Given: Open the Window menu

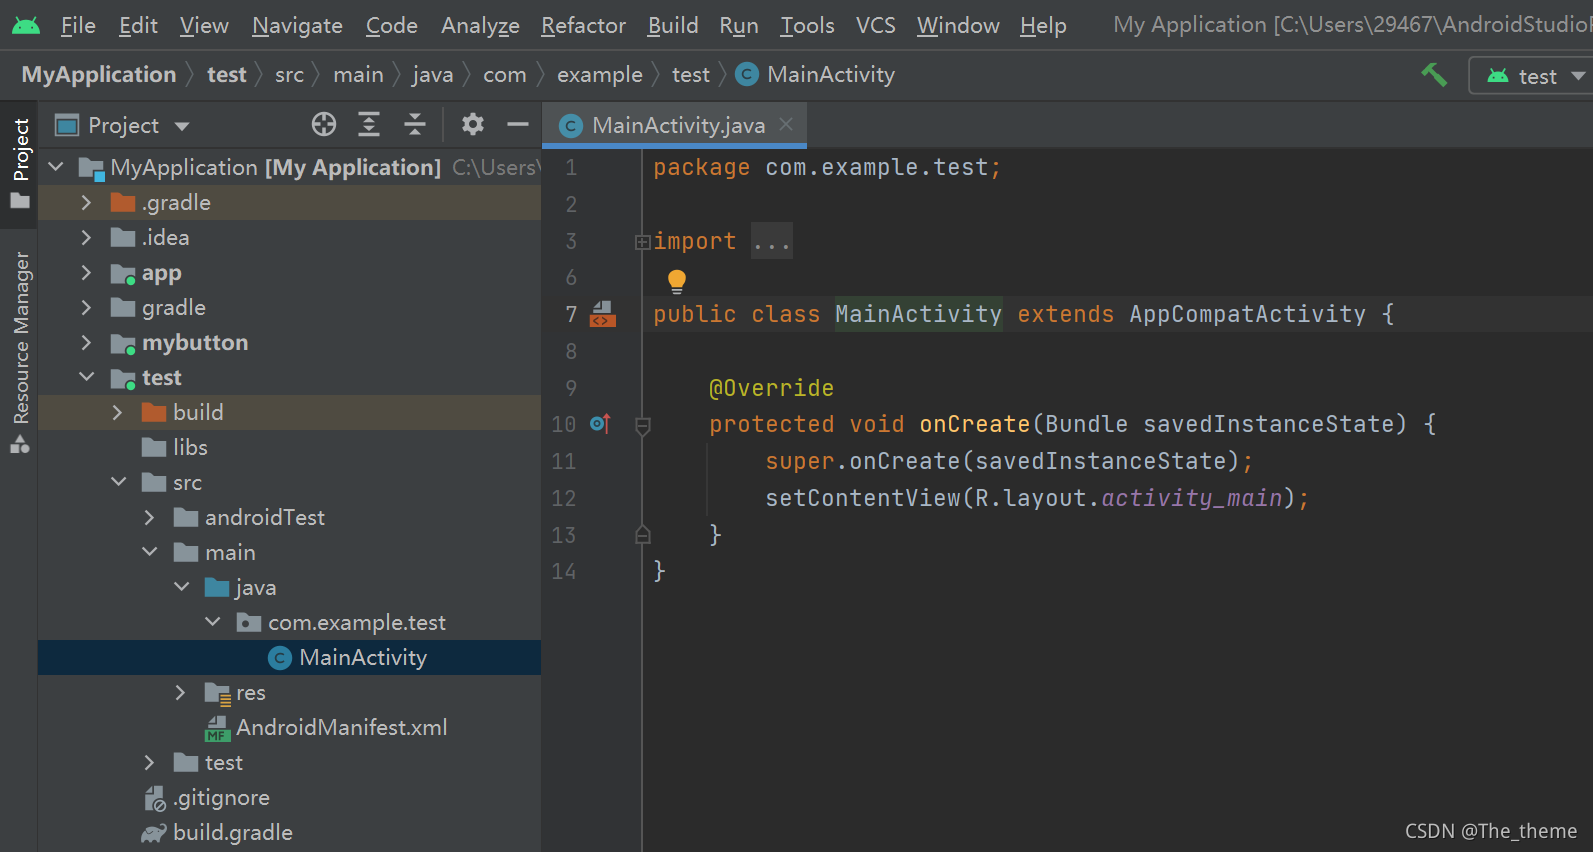Looking at the screenshot, I should tap(958, 25).
